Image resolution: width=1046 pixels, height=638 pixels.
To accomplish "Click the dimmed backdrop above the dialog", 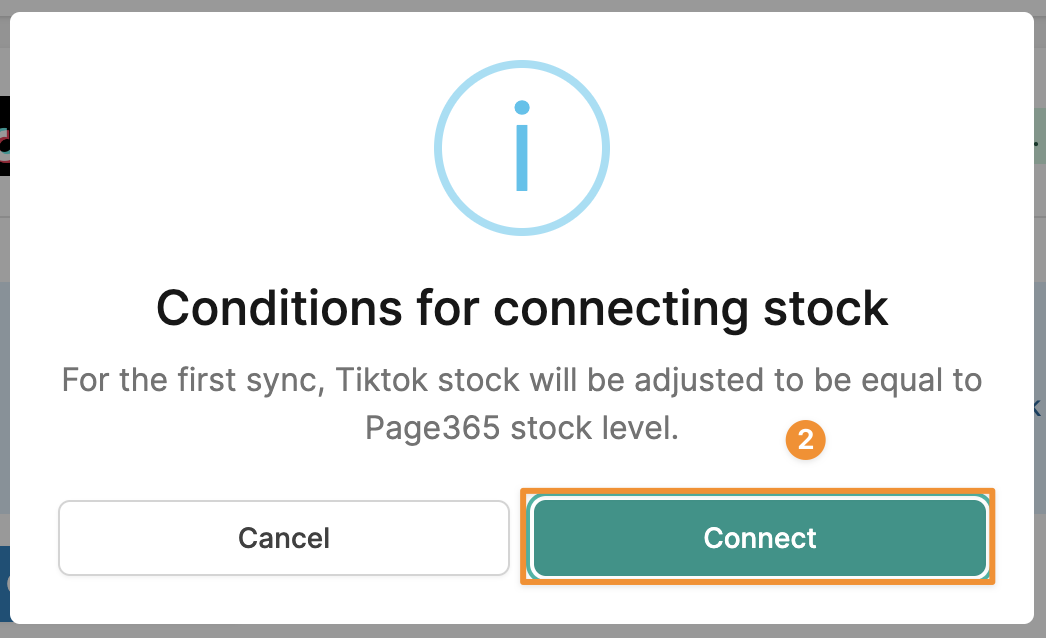I will click(523, 5).
